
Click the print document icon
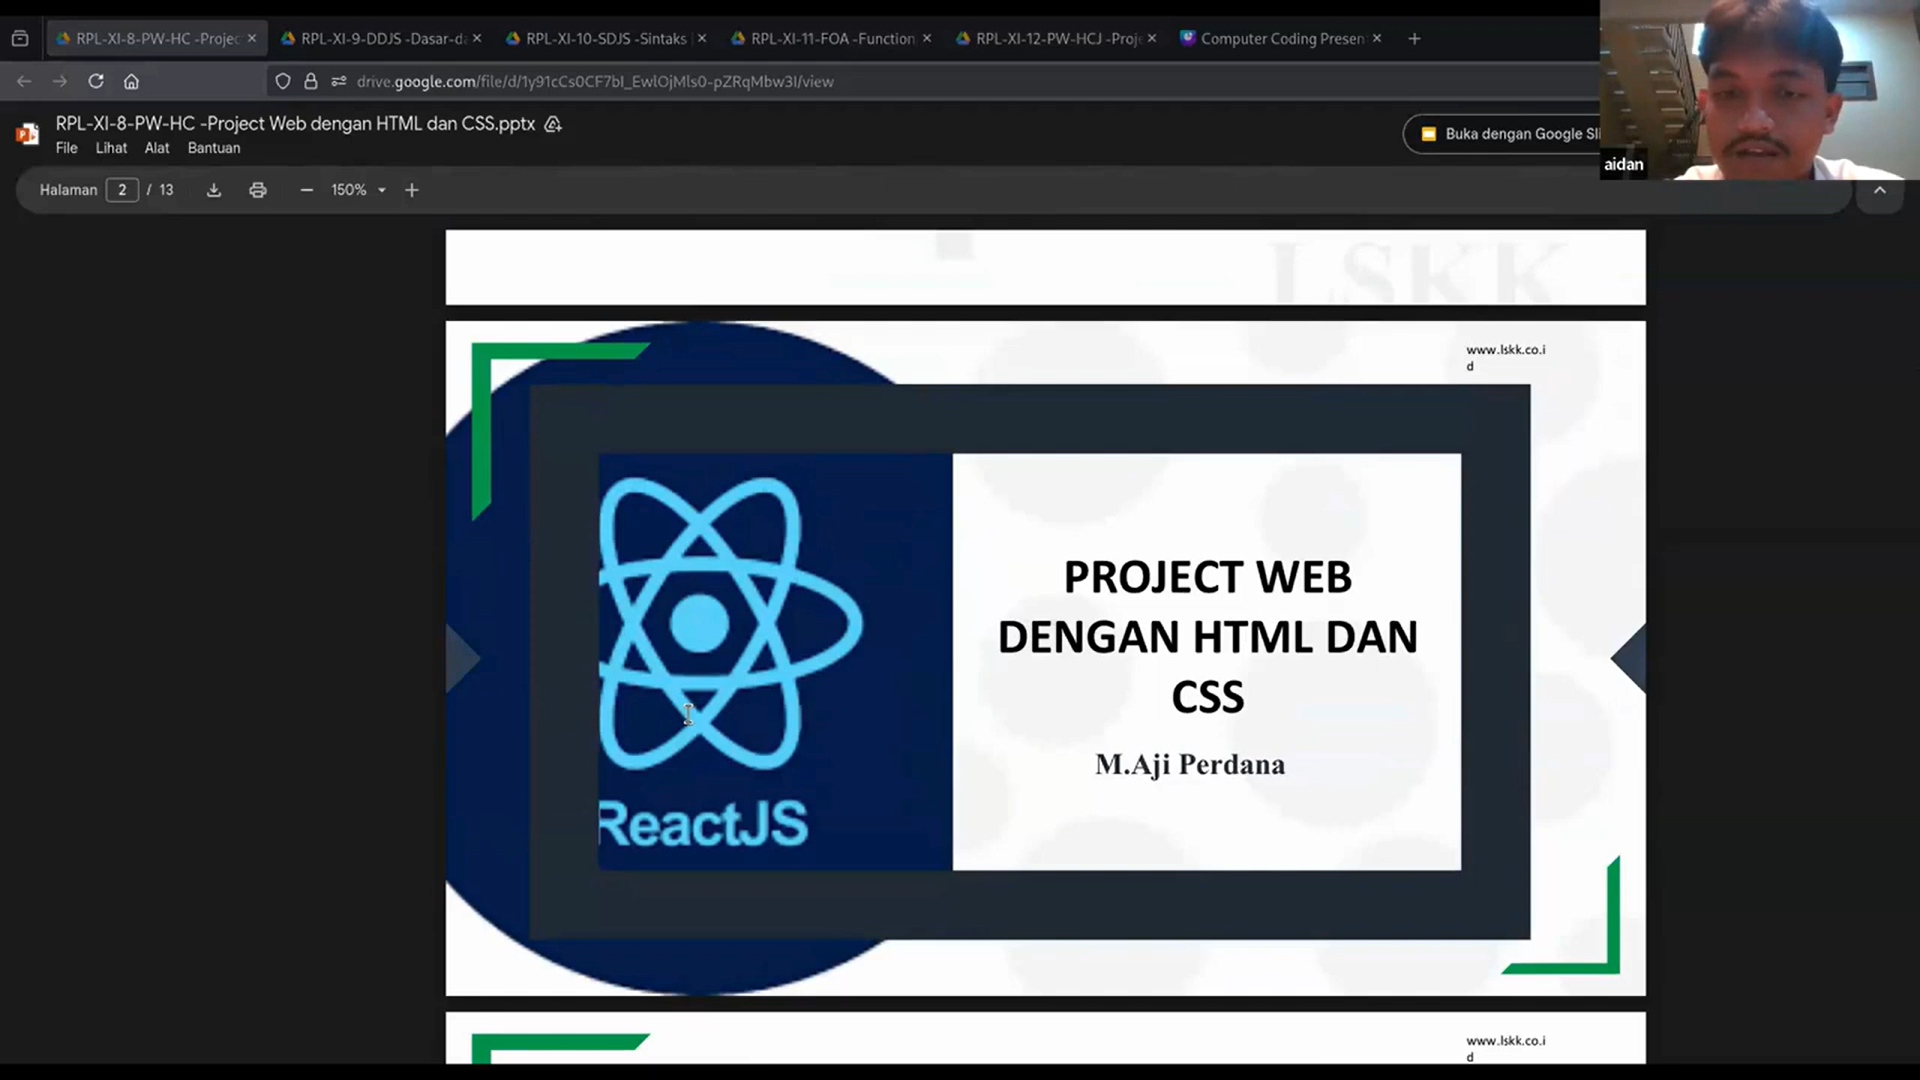(x=258, y=190)
